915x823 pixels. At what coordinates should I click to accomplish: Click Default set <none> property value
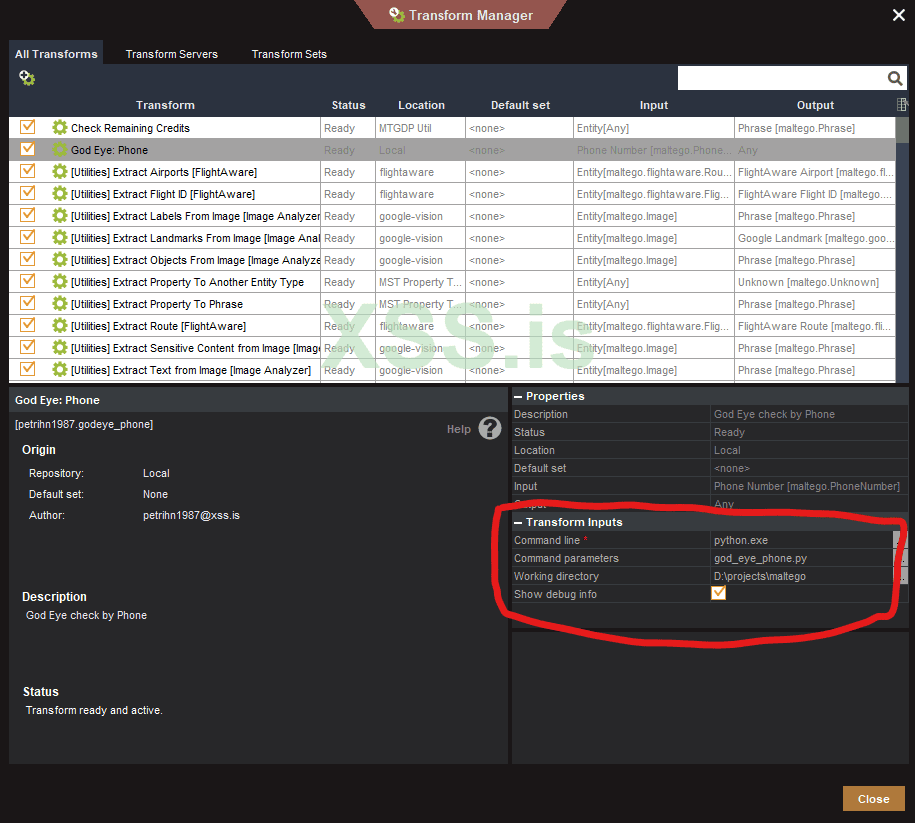pyautogui.click(x=809, y=468)
